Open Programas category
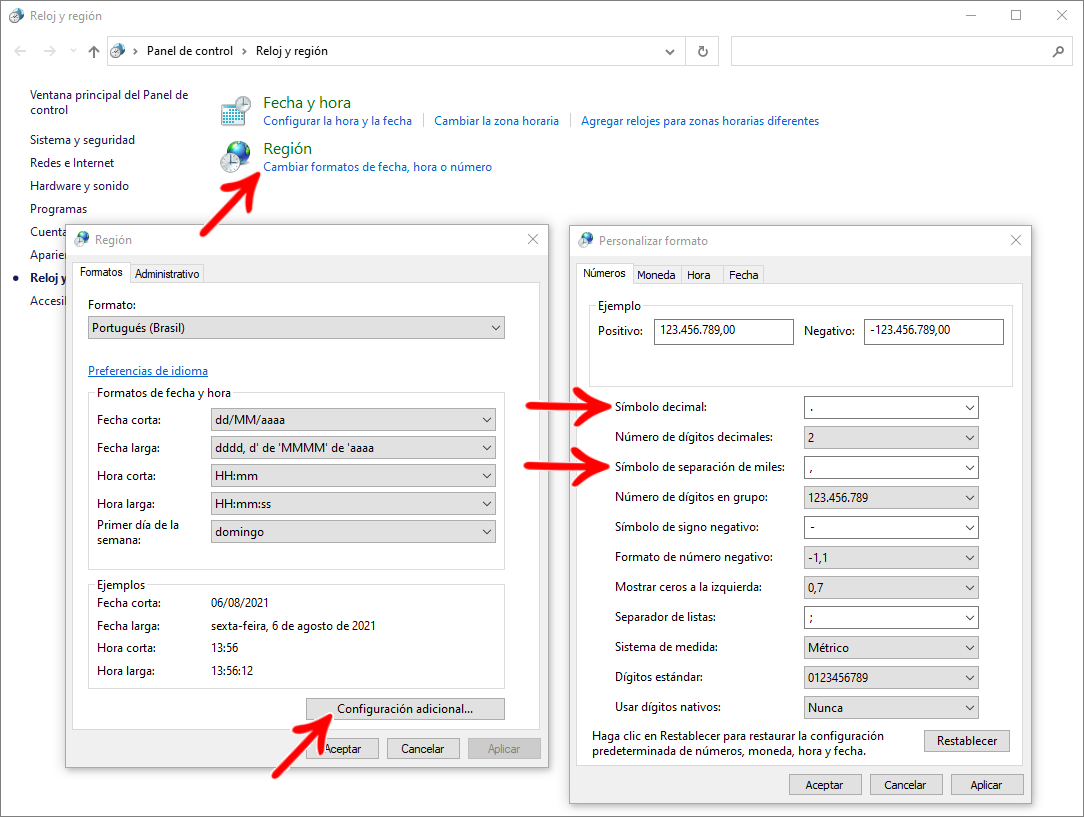The image size is (1084, 817). (59, 209)
